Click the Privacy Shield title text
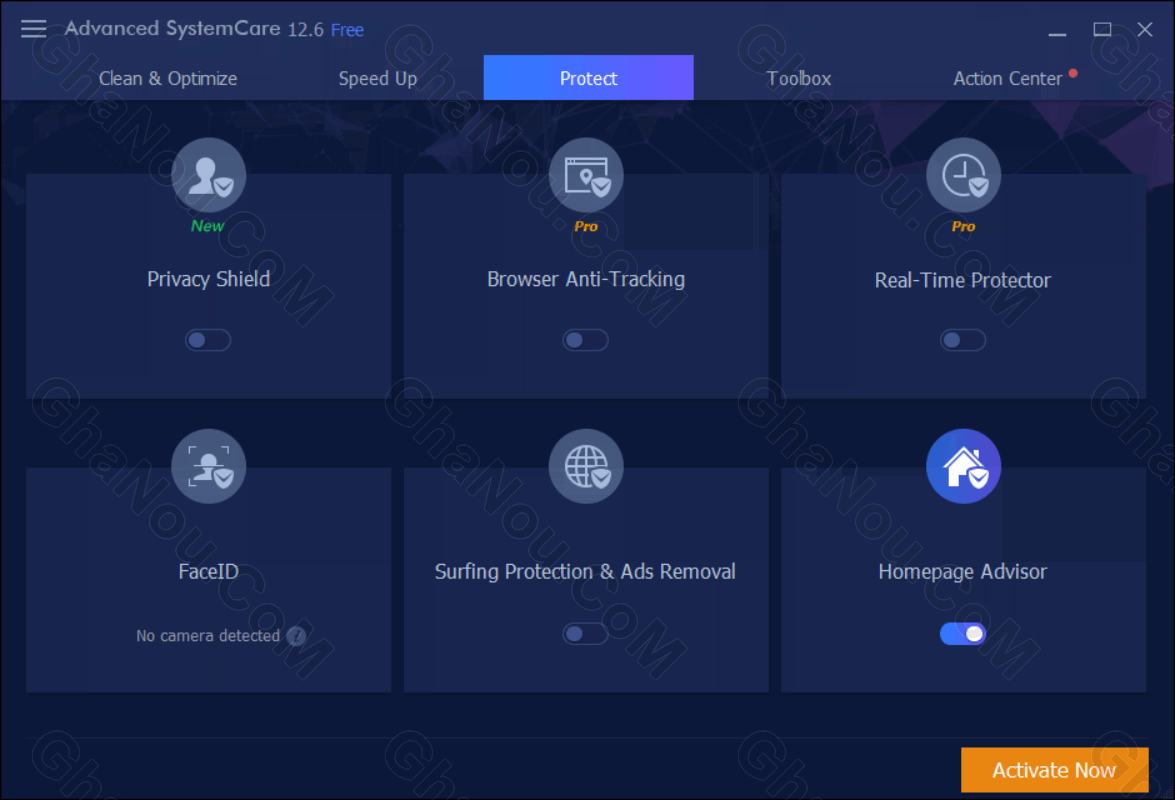 pos(208,279)
